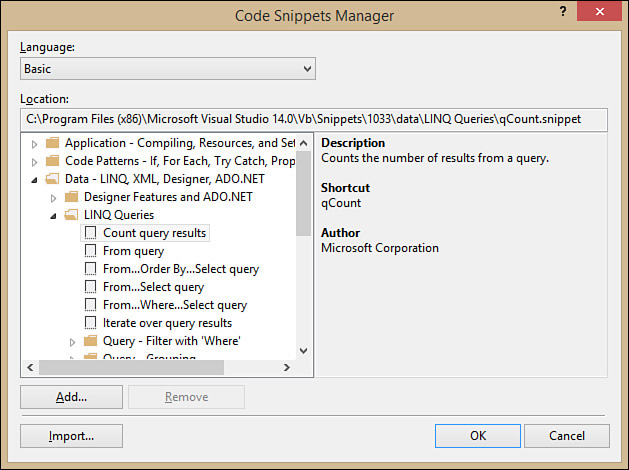This screenshot has width=629, height=470.
Task: Click the LINQ Queries open folder icon
Action: tap(72, 215)
